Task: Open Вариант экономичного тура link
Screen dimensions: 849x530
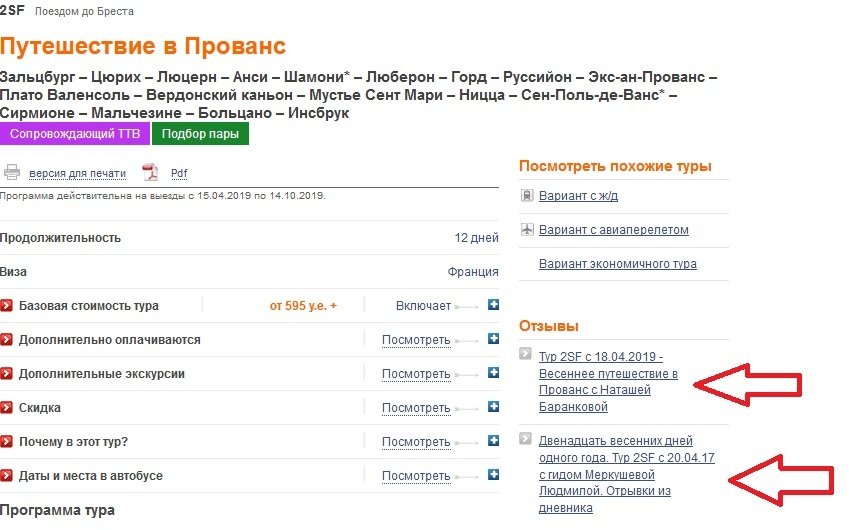Action: click(617, 264)
